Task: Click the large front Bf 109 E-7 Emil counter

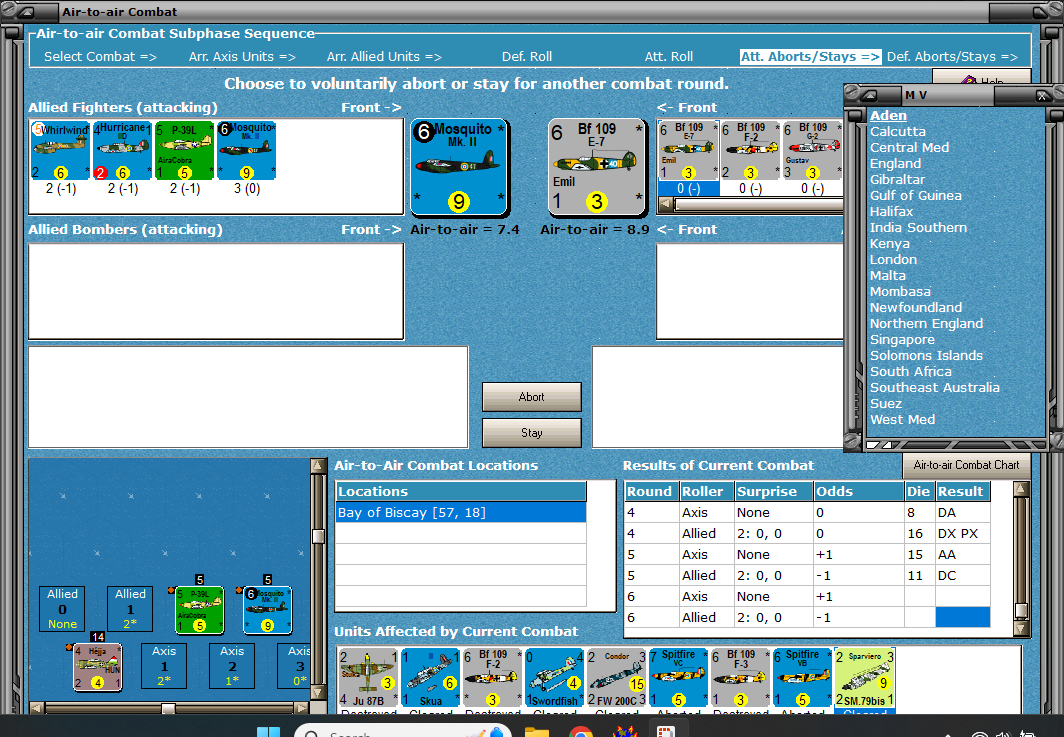Action: click(x=596, y=167)
